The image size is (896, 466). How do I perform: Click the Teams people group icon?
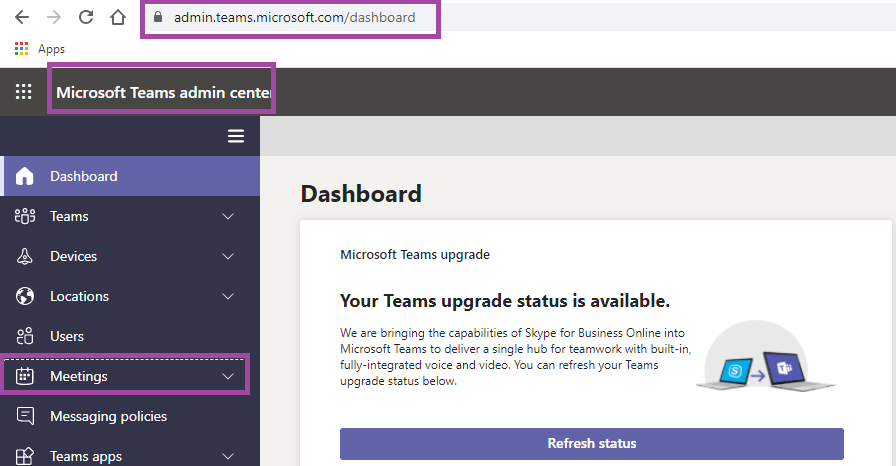coord(25,216)
